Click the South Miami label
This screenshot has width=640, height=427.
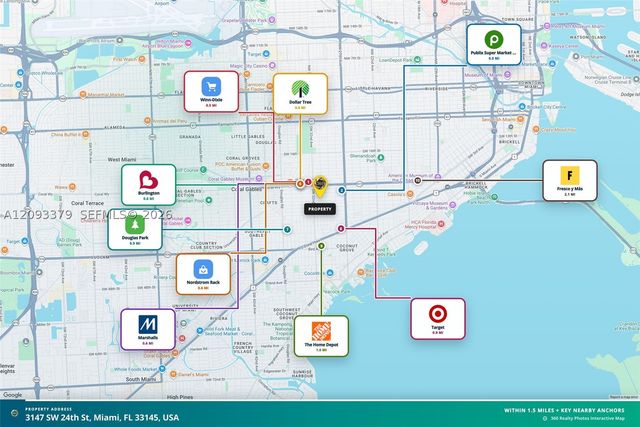[x=141, y=379]
